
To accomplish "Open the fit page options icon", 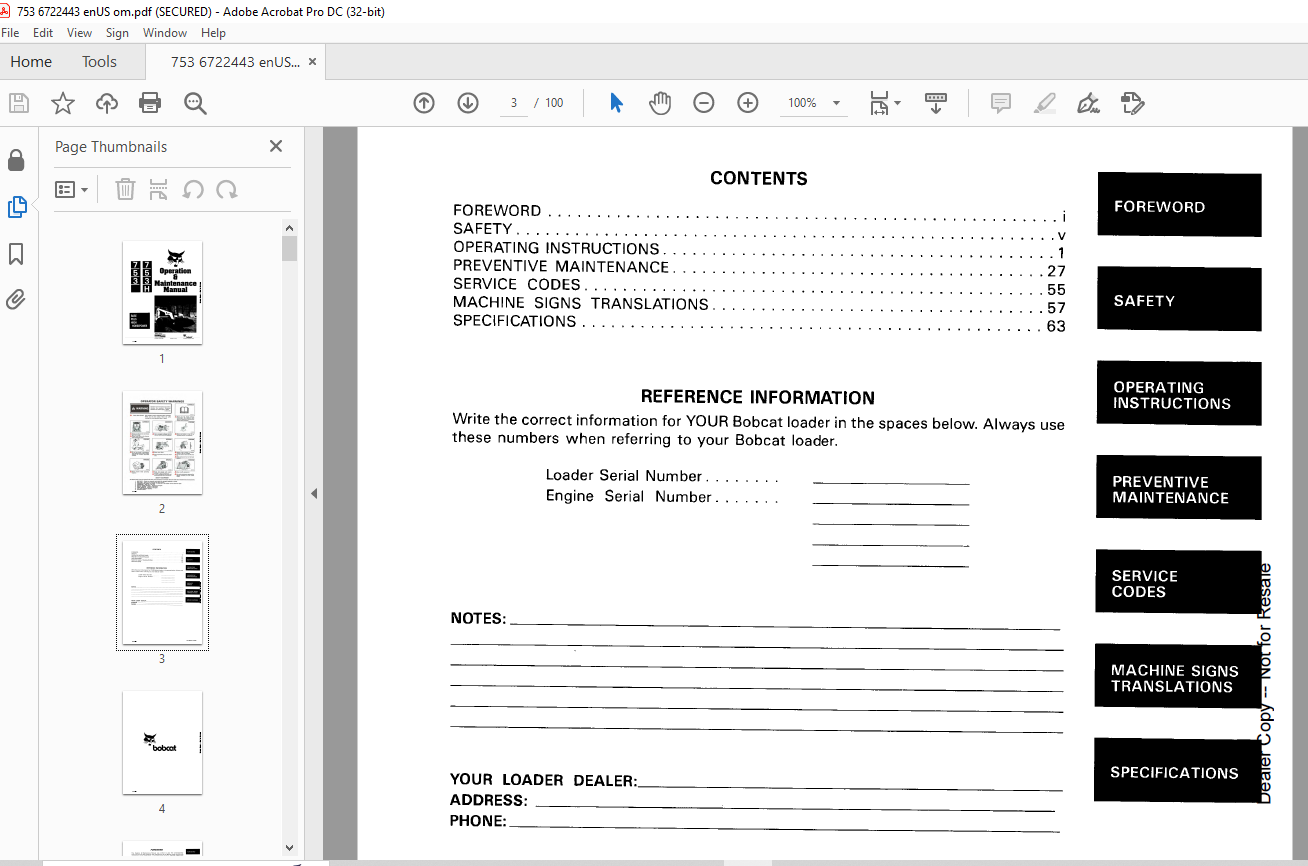I will (x=879, y=103).
